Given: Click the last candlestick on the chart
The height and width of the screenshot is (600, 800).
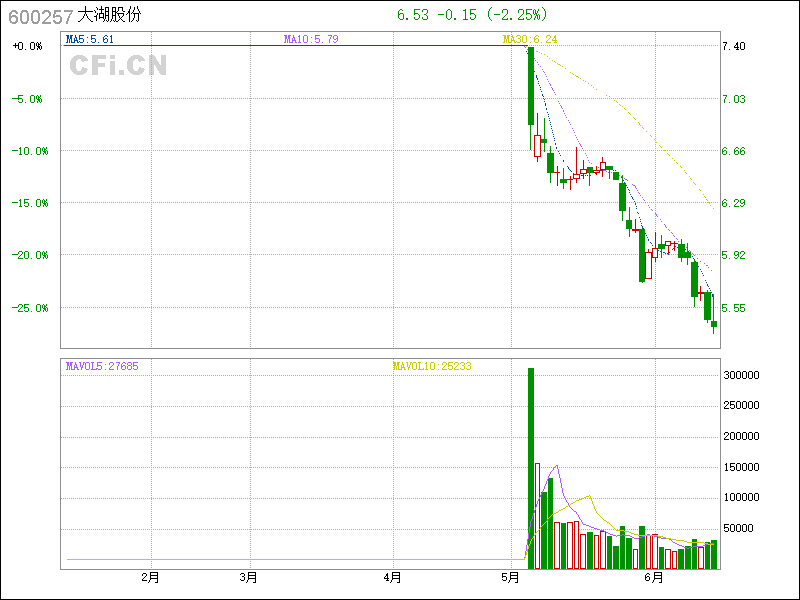Looking at the screenshot, I should [714, 324].
